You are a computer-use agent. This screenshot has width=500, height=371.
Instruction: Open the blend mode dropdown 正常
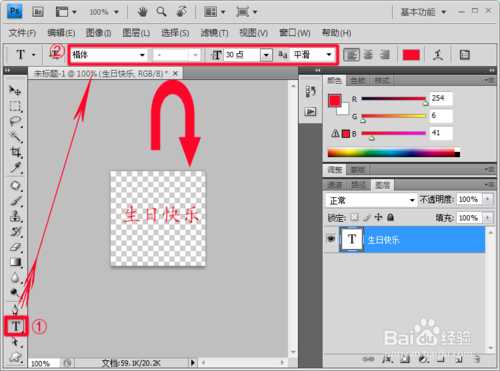[x=371, y=200]
